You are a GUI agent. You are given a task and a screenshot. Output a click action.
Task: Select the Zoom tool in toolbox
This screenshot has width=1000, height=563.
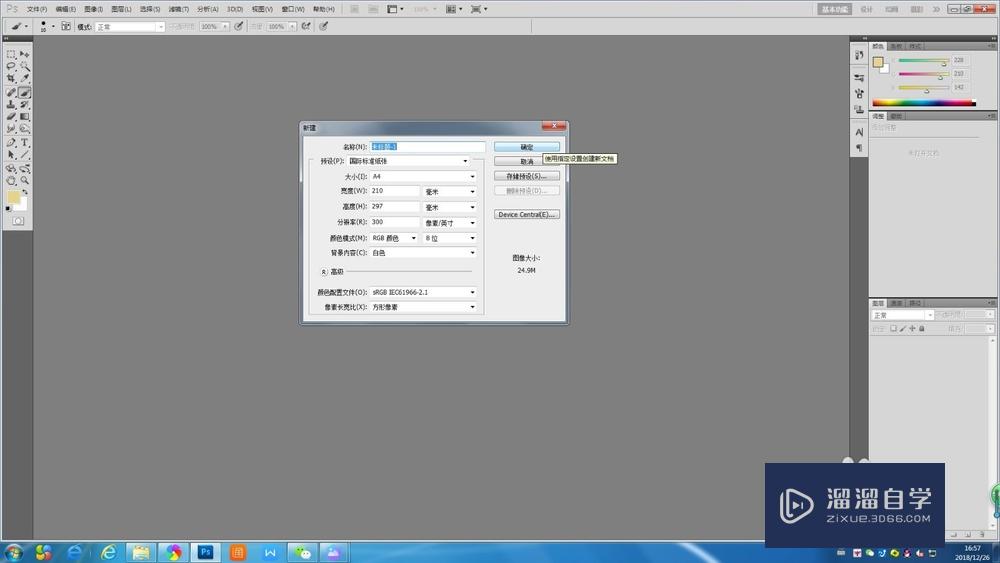coord(24,182)
